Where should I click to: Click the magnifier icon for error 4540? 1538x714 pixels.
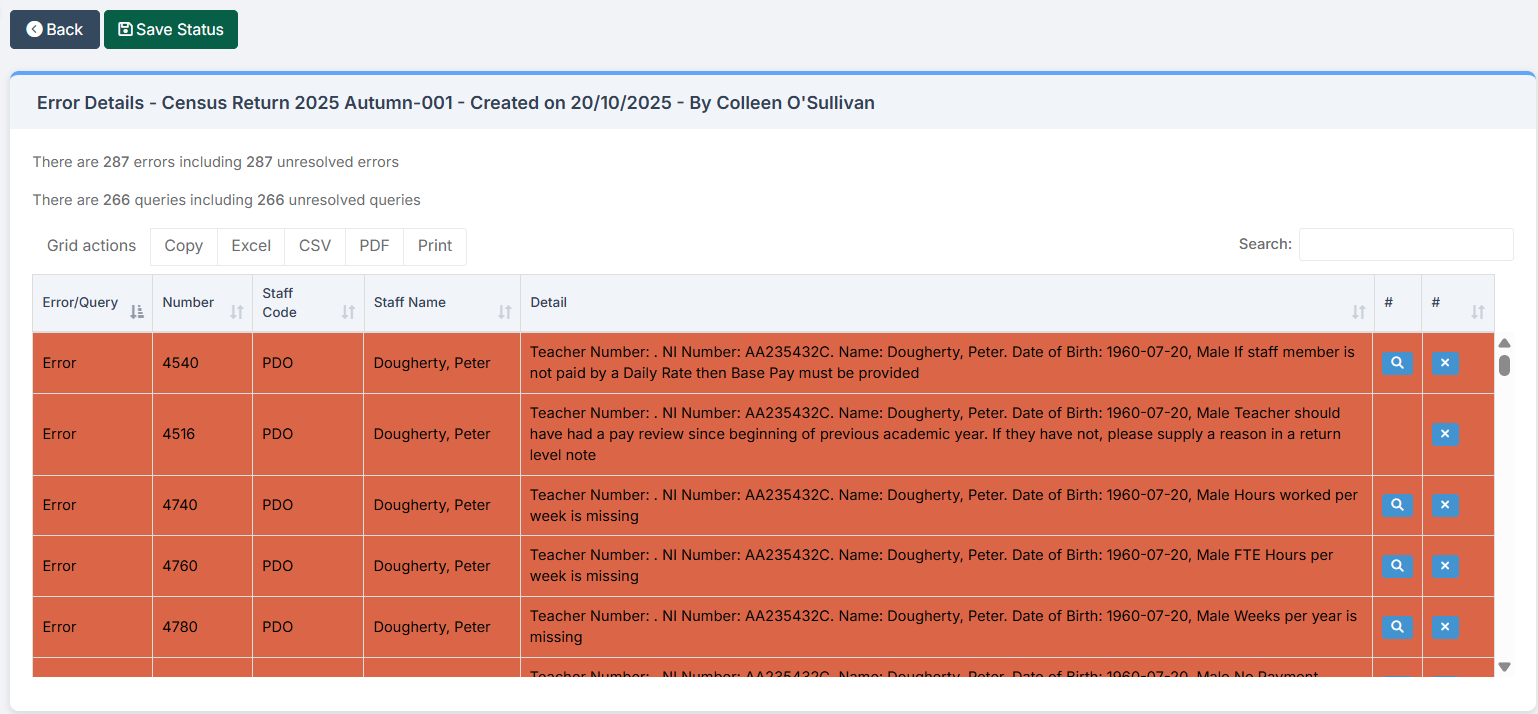pos(1397,363)
